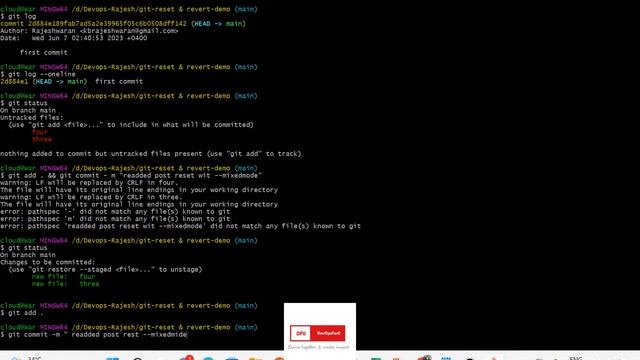Viewport: 640px width, 360px height.
Task: Click the 'git restore --staged <file>...' hint line
Action: [105, 270]
